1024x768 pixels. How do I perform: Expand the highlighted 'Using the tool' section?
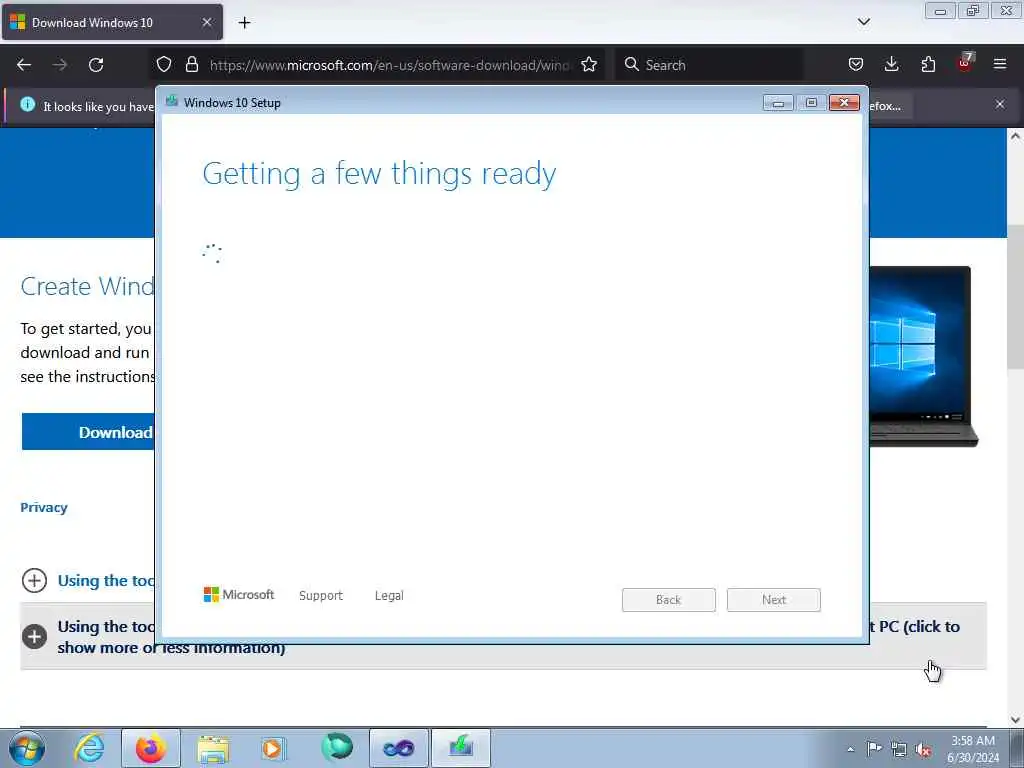coord(34,637)
